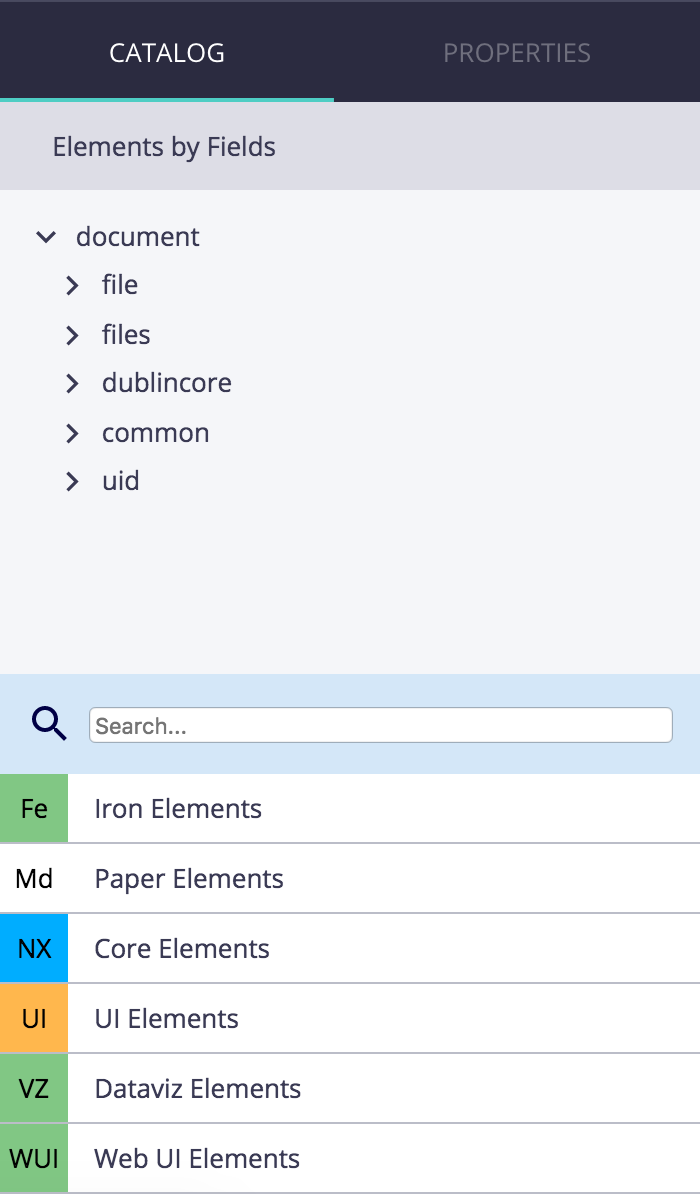
Task: Select the blue NX badge icon
Action: (34, 948)
